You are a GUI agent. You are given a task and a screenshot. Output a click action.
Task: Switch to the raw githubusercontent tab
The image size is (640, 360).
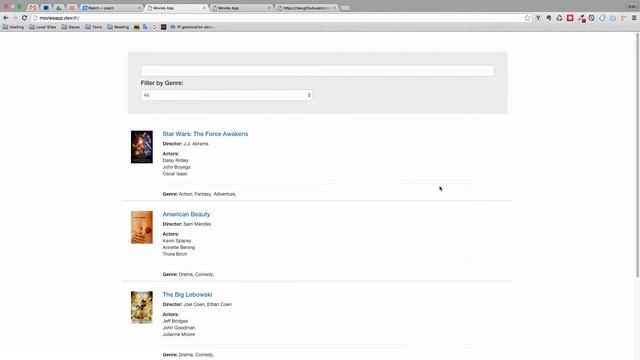(306, 8)
